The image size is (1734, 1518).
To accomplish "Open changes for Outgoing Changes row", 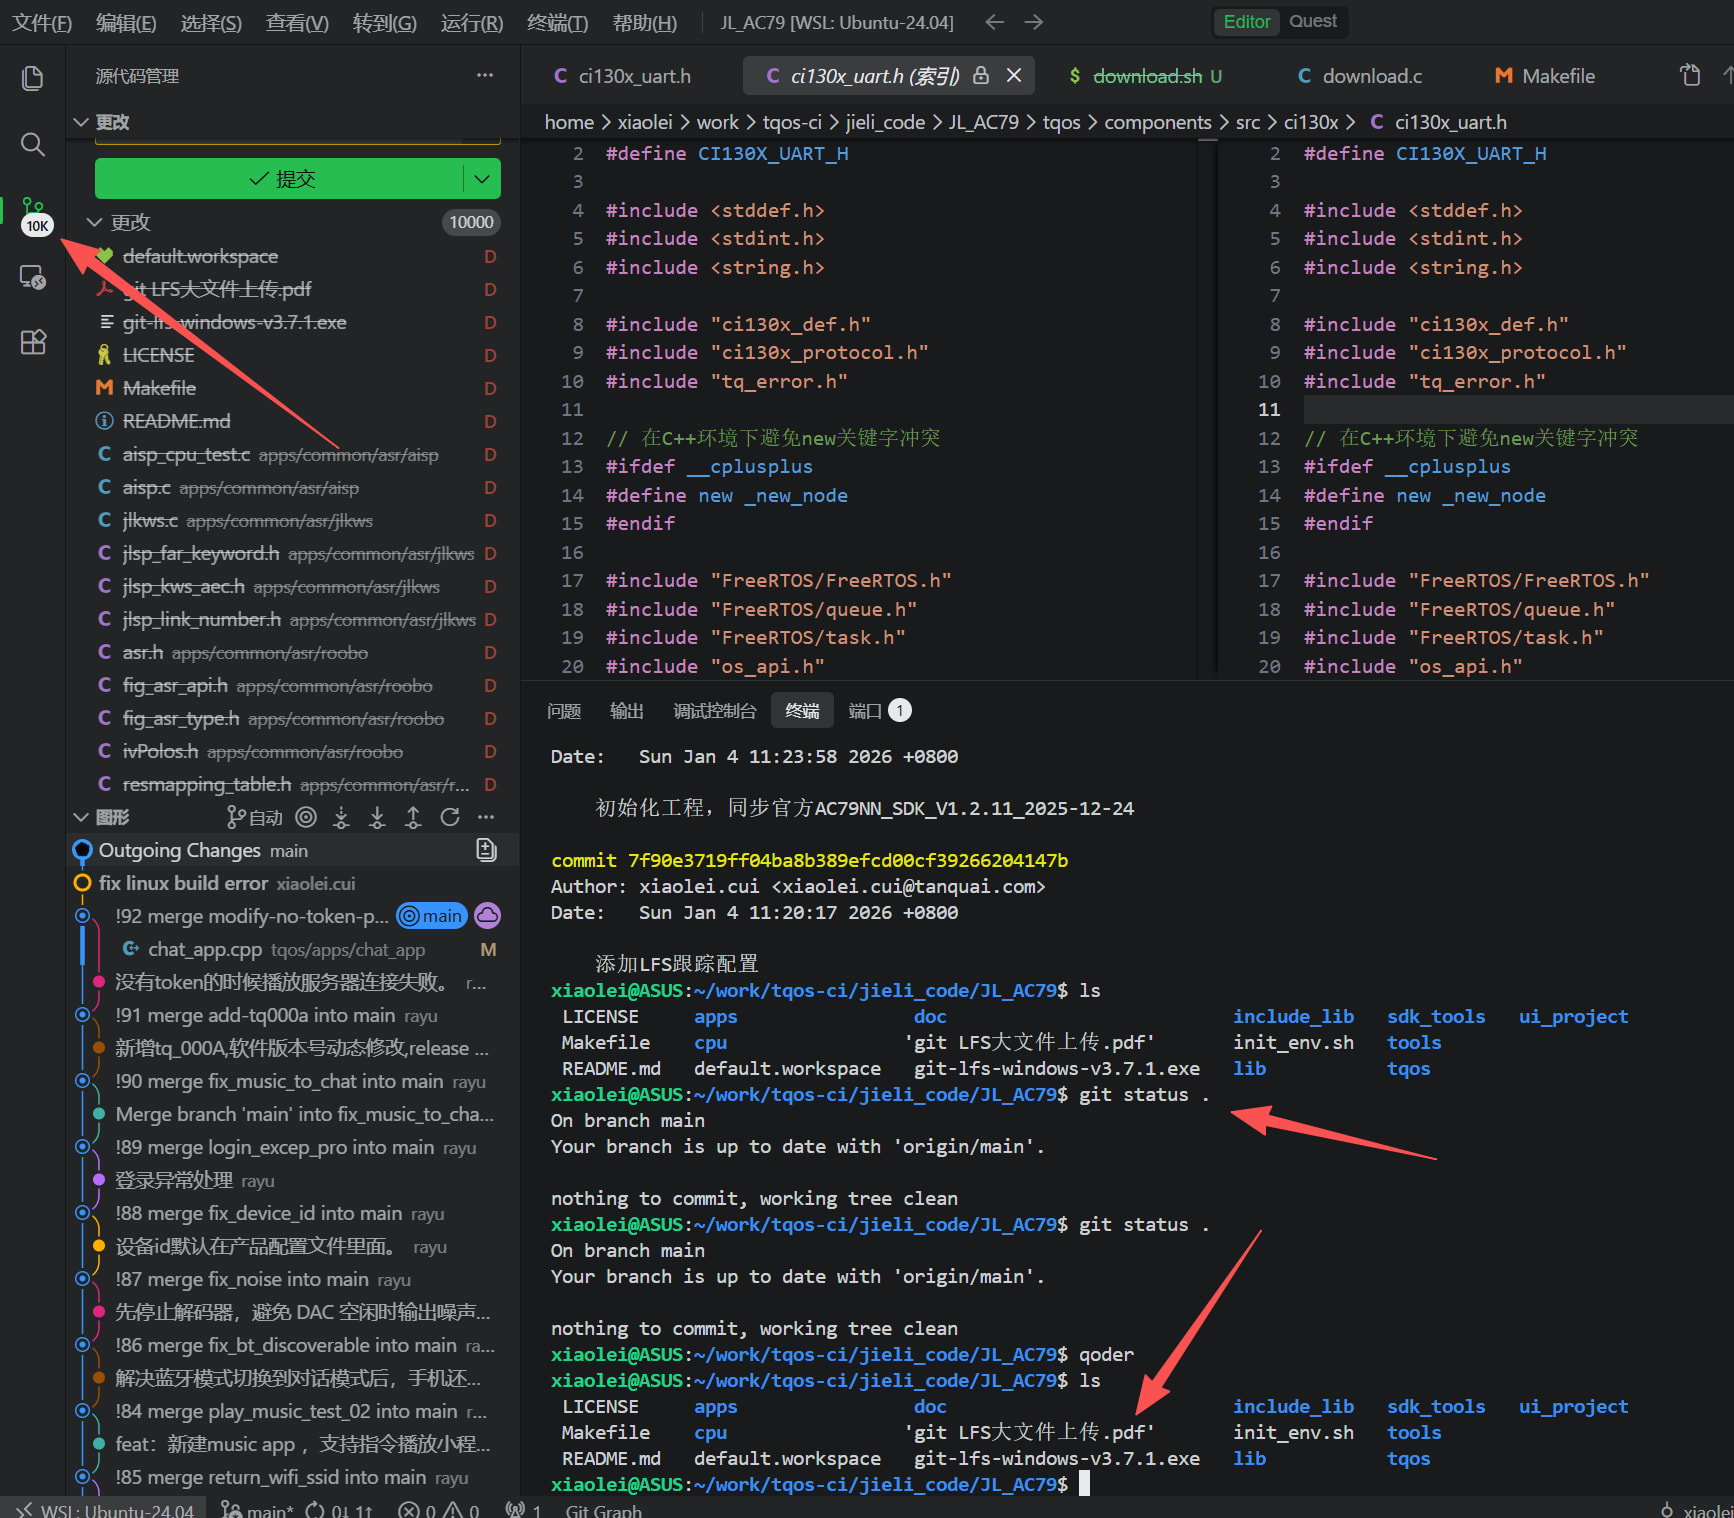I will click(486, 850).
